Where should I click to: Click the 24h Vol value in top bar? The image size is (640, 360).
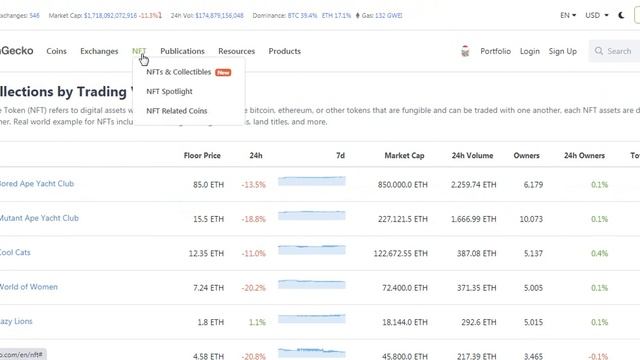[219, 16]
